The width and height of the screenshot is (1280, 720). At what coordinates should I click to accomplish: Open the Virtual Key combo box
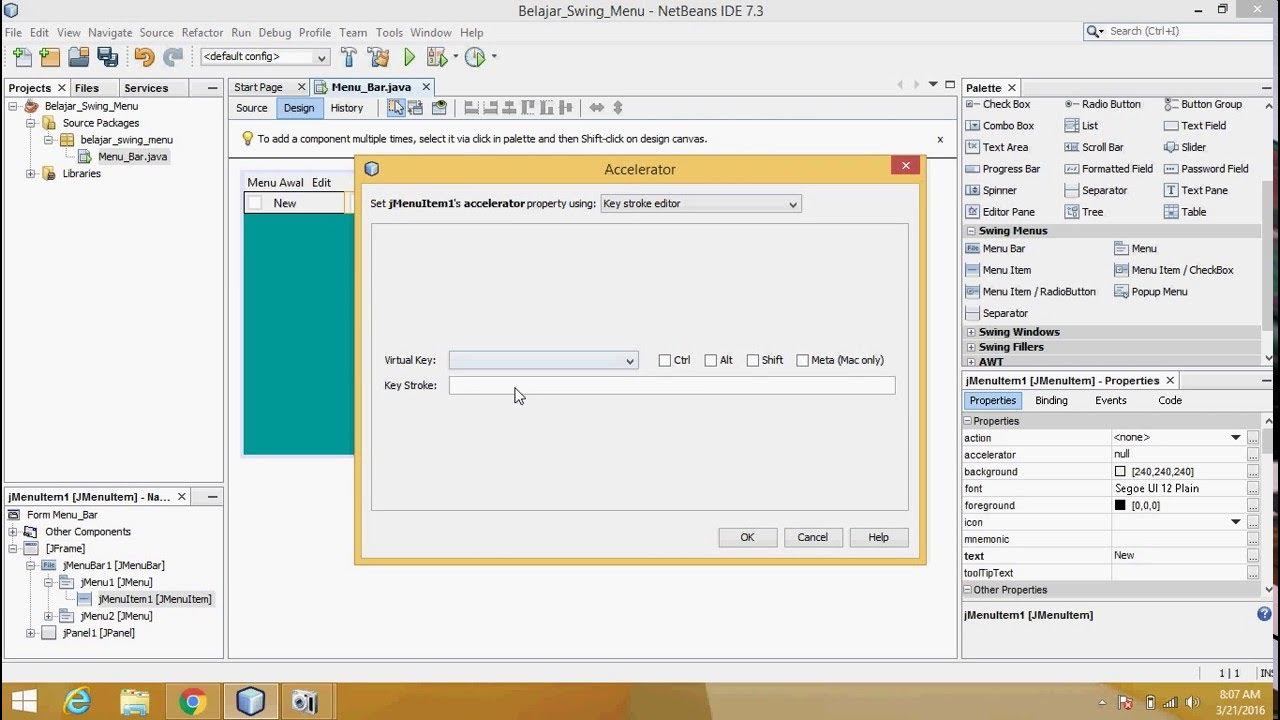[543, 360]
